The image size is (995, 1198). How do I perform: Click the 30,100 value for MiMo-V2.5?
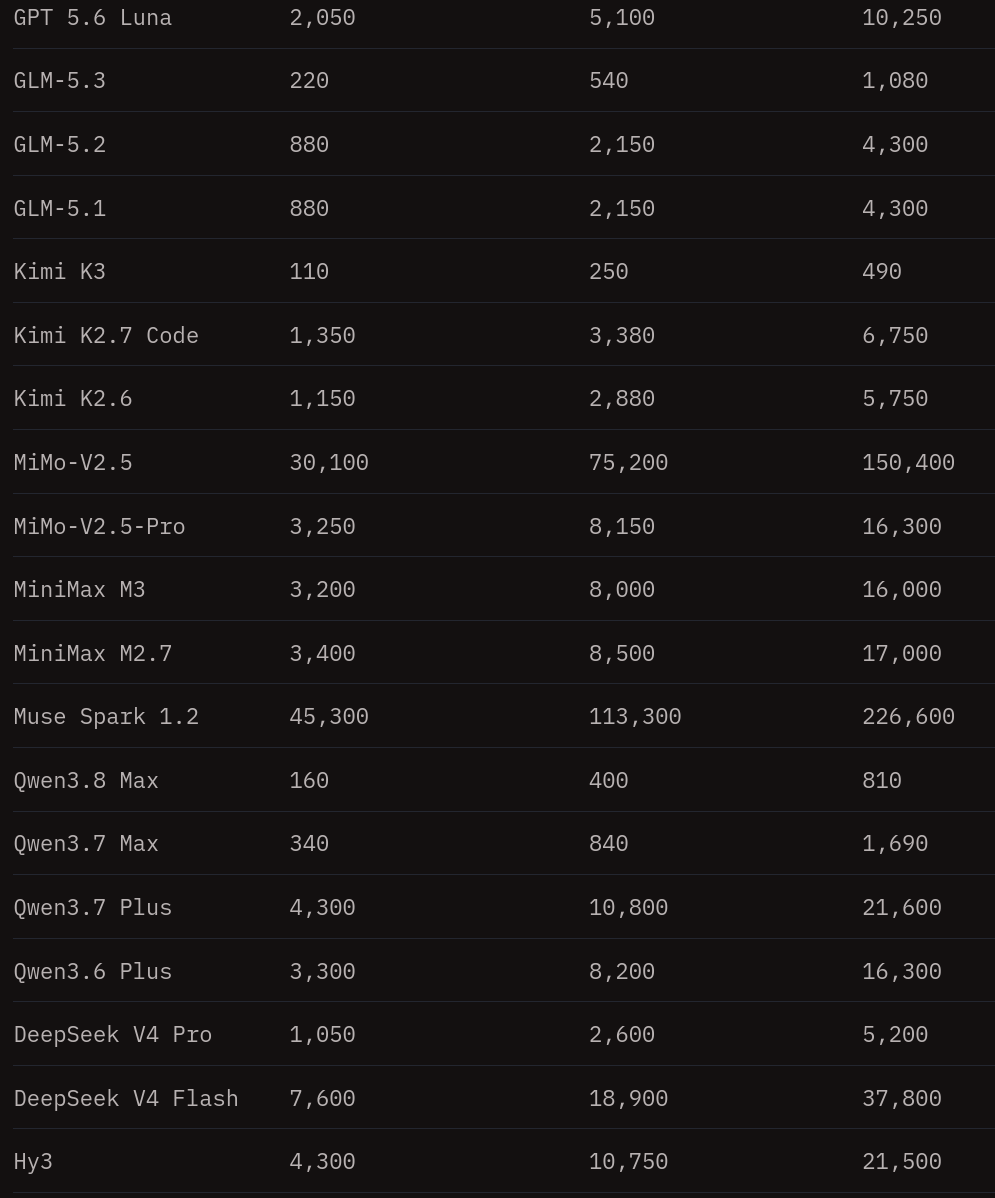pos(329,463)
